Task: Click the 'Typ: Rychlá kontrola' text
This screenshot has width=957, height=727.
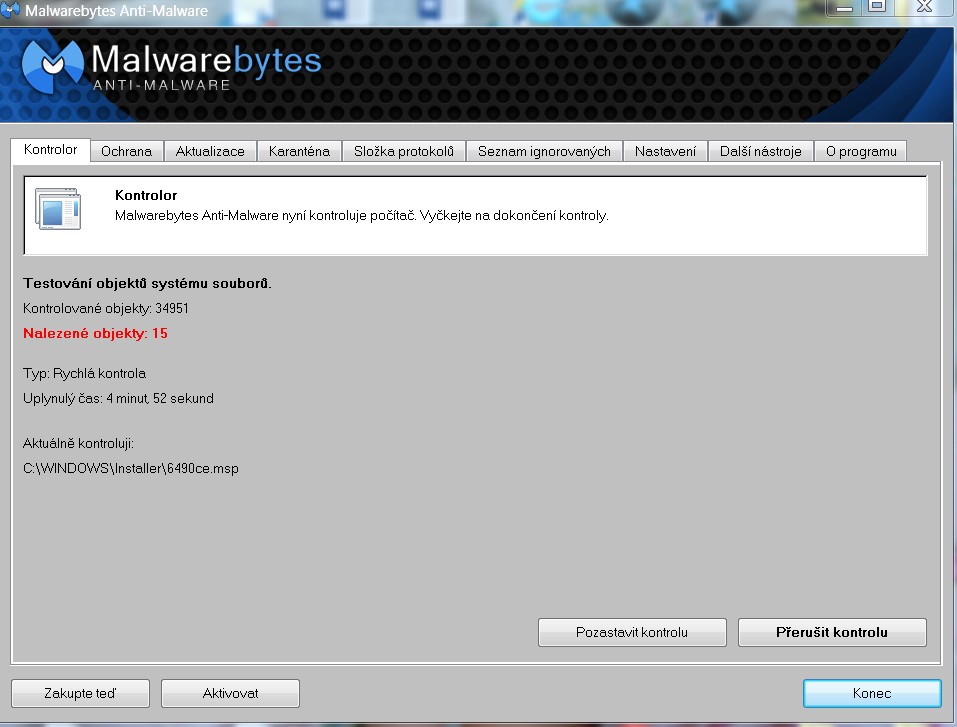Action: tap(84, 374)
